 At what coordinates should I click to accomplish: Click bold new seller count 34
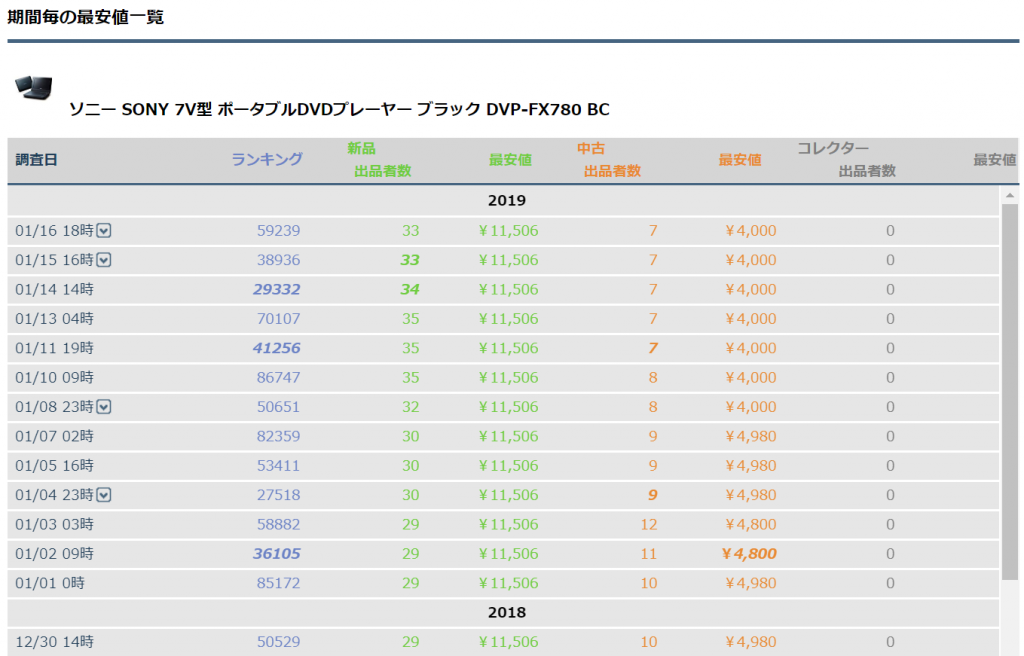(x=410, y=289)
